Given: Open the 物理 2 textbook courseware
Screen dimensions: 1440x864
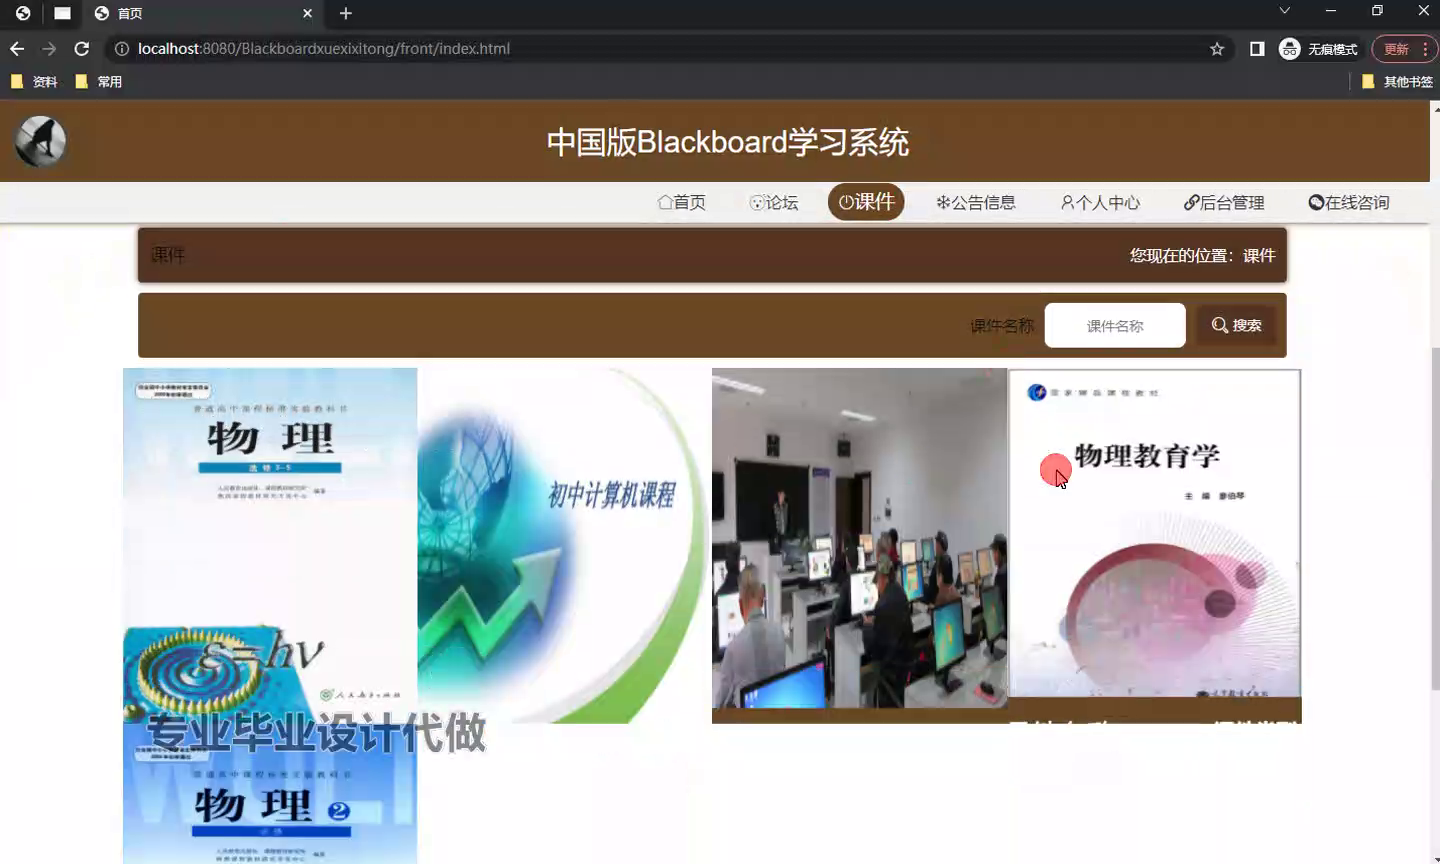Looking at the screenshot, I should click(x=270, y=794).
